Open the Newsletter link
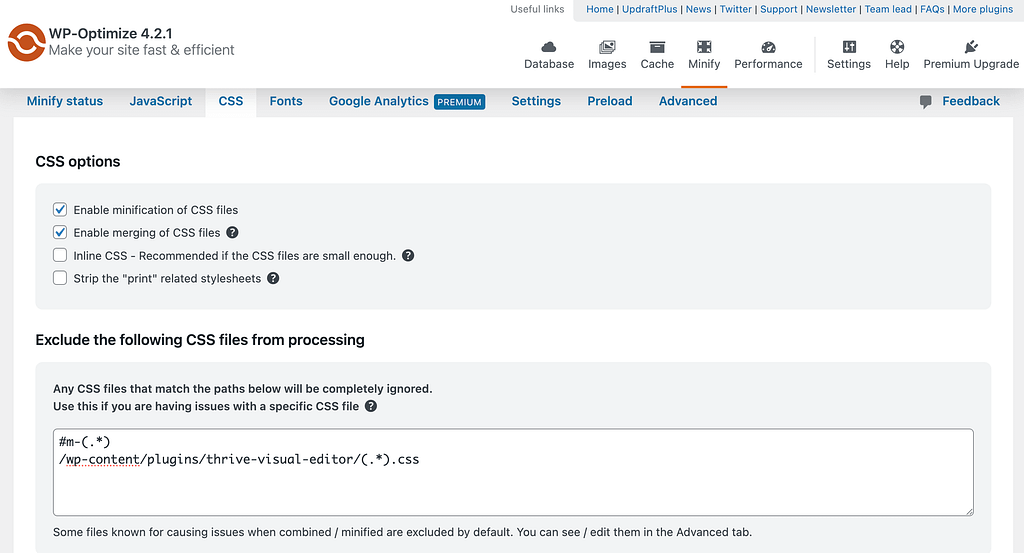This screenshot has width=1024, height=553. click(831, 9)
